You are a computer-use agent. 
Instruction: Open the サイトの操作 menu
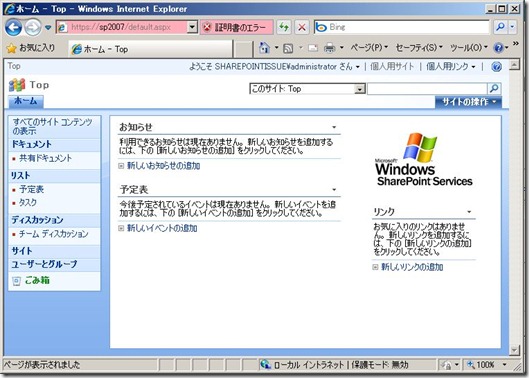pyautogui.click(x=468, y=102)
